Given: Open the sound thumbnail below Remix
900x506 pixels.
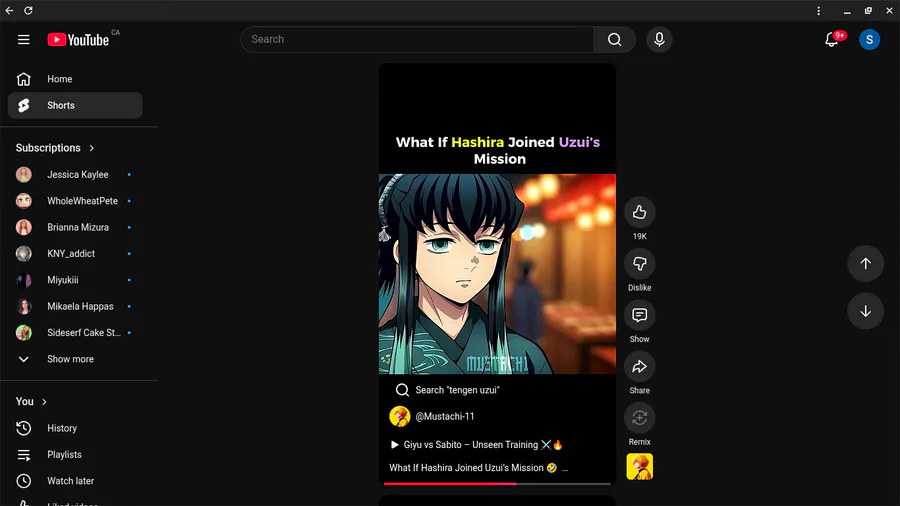Looking at the screenshot, I should (x=639, y=466).
